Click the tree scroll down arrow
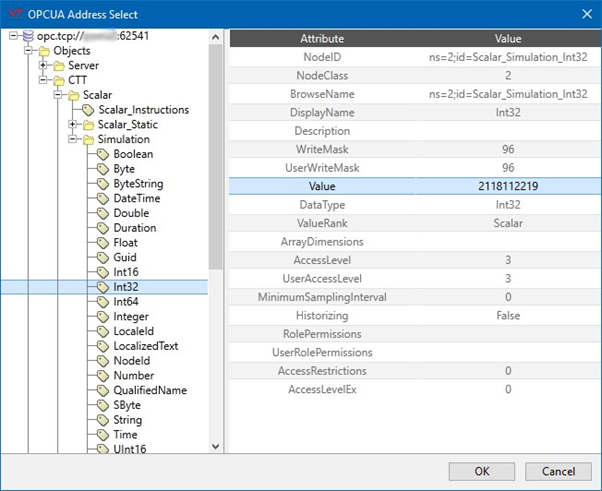The height and width of the screenshot is (491, 602). coord(215,446)
